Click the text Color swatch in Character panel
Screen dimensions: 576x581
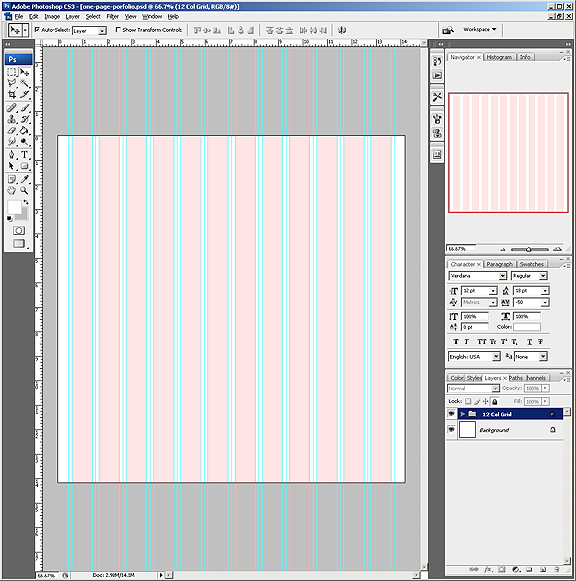[527, 327]
